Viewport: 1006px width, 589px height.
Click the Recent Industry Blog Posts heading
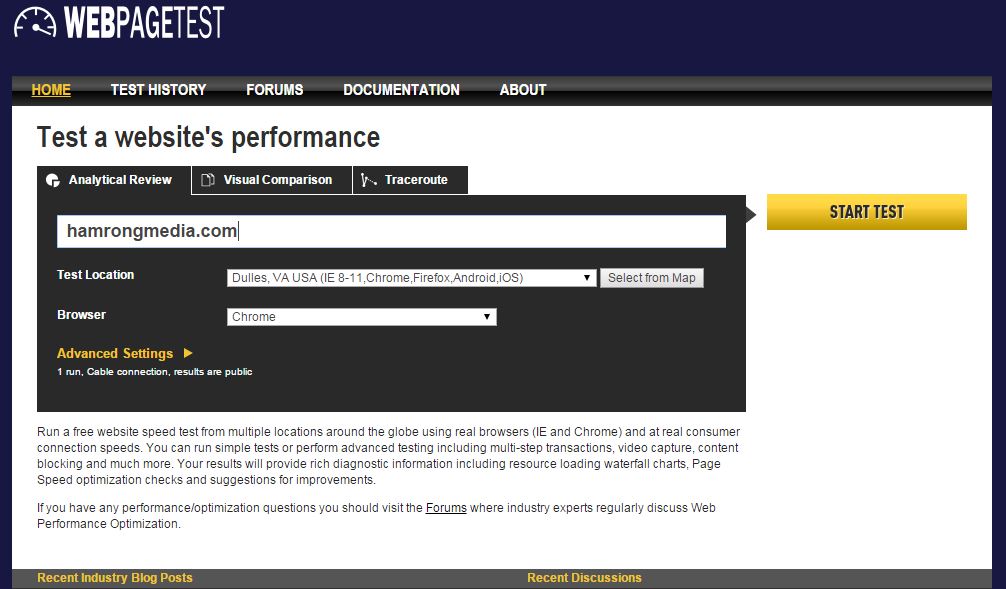[115, 577]
